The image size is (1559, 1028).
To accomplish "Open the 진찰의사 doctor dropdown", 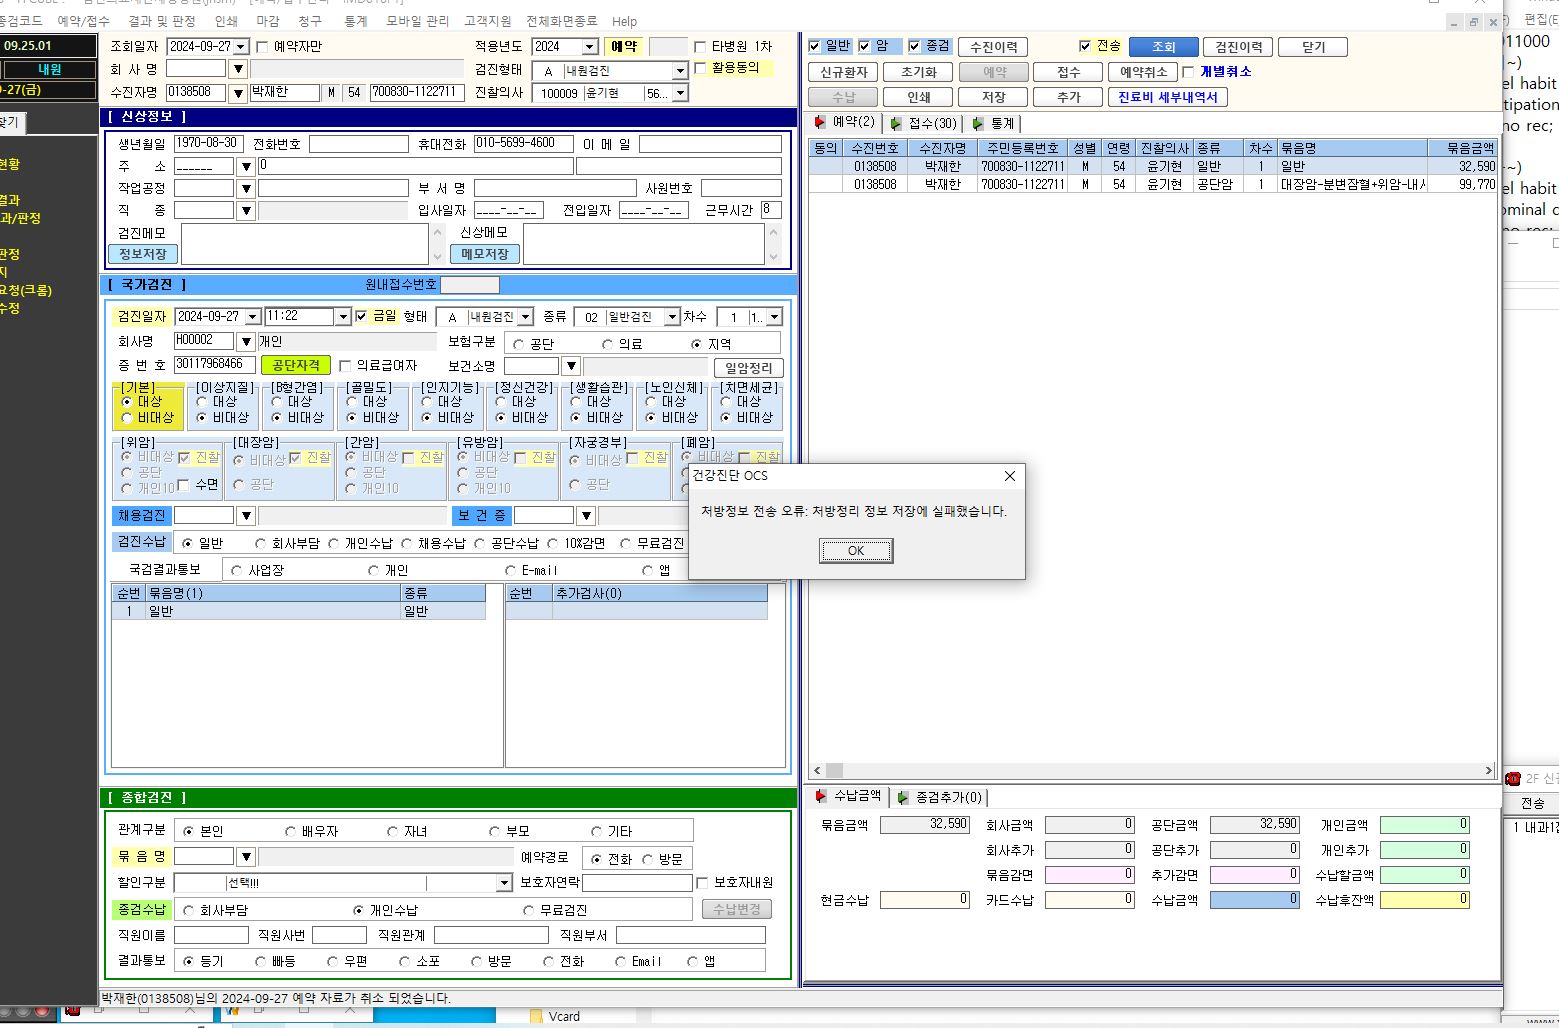I will pos(680,93).
